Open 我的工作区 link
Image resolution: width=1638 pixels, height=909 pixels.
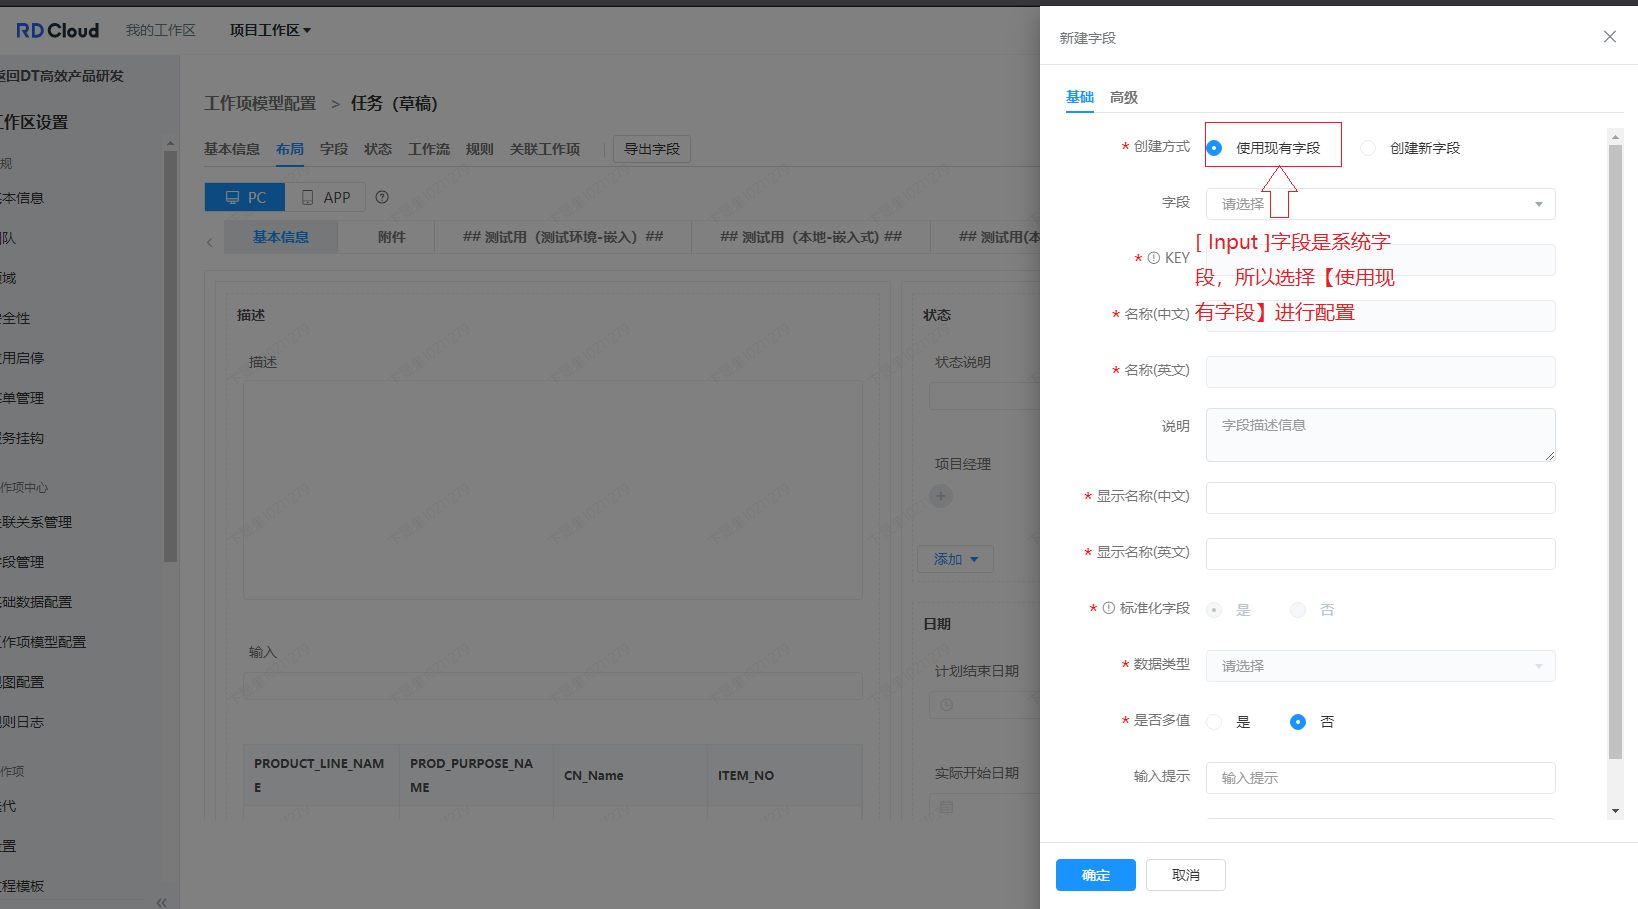[160, 30]
